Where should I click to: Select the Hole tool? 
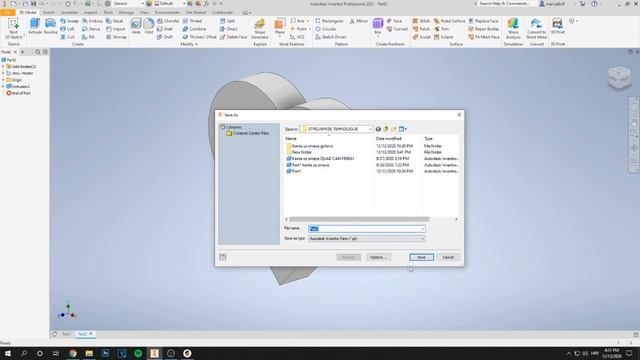(136, 26)
